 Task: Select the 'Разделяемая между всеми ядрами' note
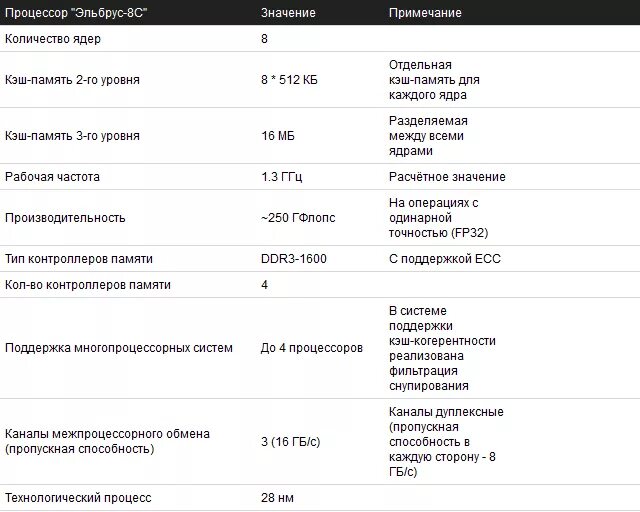click(428, 136)
